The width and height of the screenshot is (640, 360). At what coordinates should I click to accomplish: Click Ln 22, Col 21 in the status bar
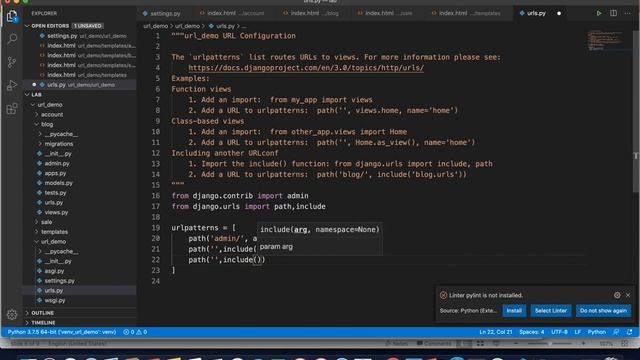[496, 332]
